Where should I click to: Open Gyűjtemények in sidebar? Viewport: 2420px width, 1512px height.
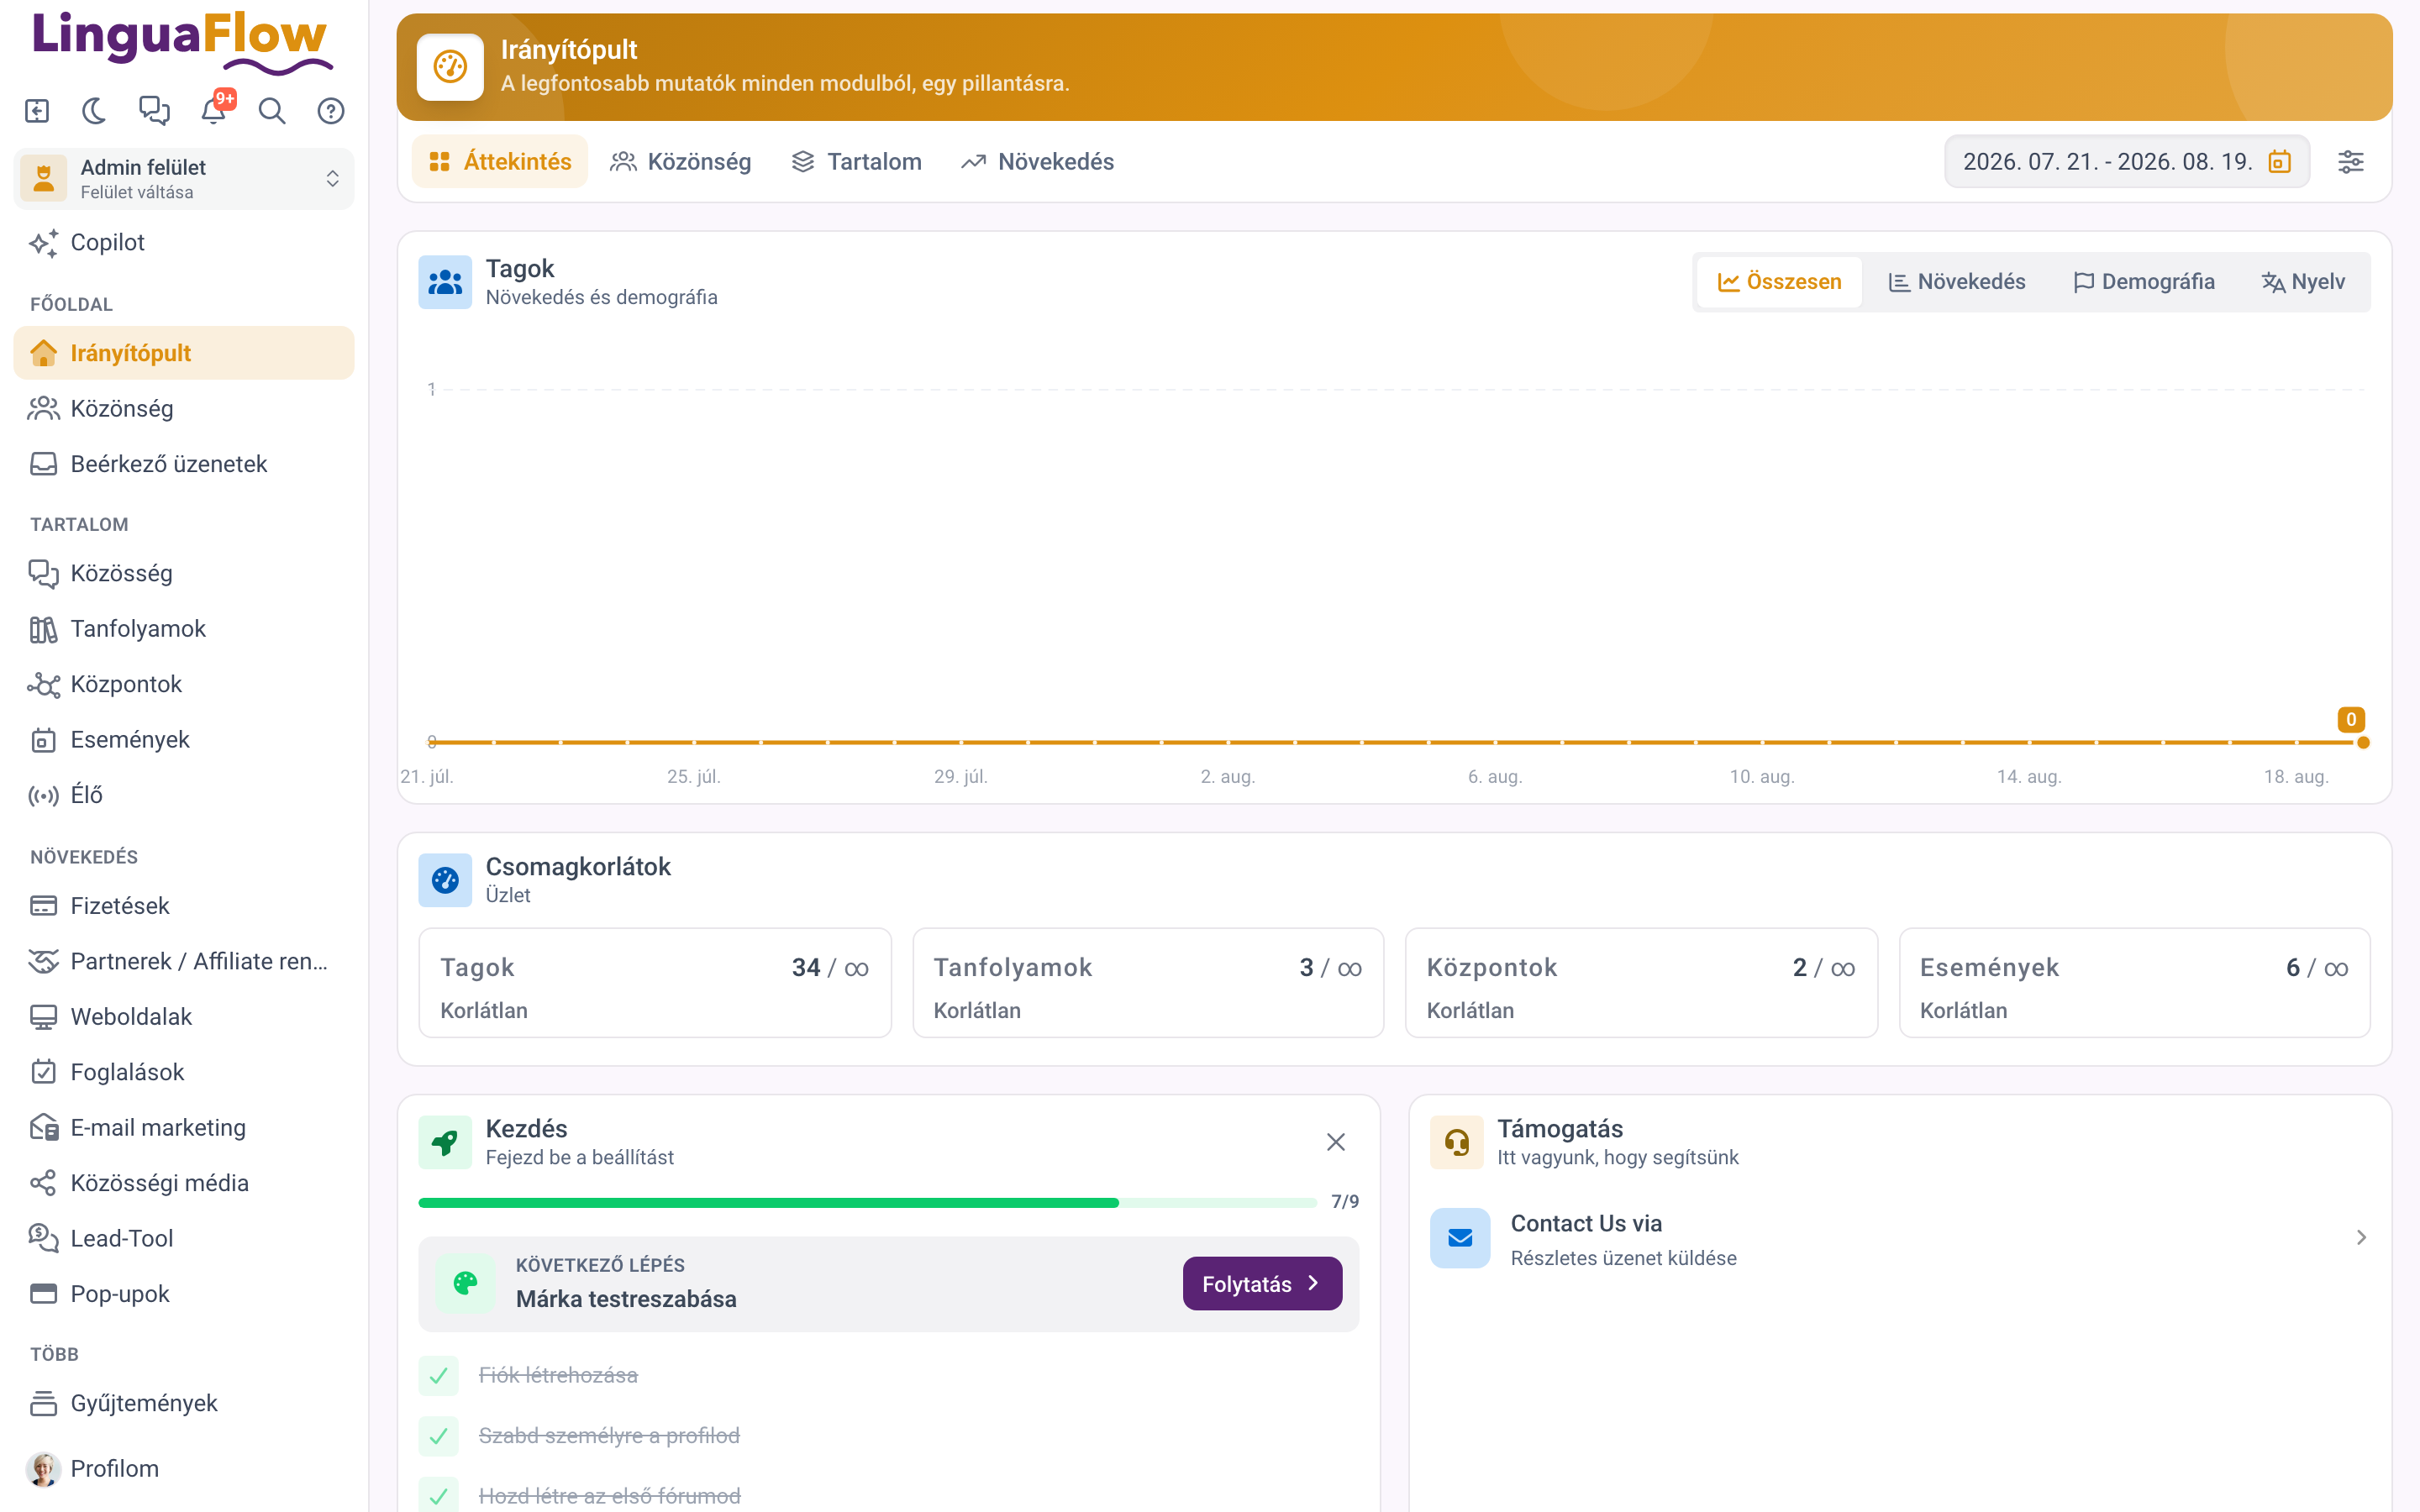coord(184,1404)
